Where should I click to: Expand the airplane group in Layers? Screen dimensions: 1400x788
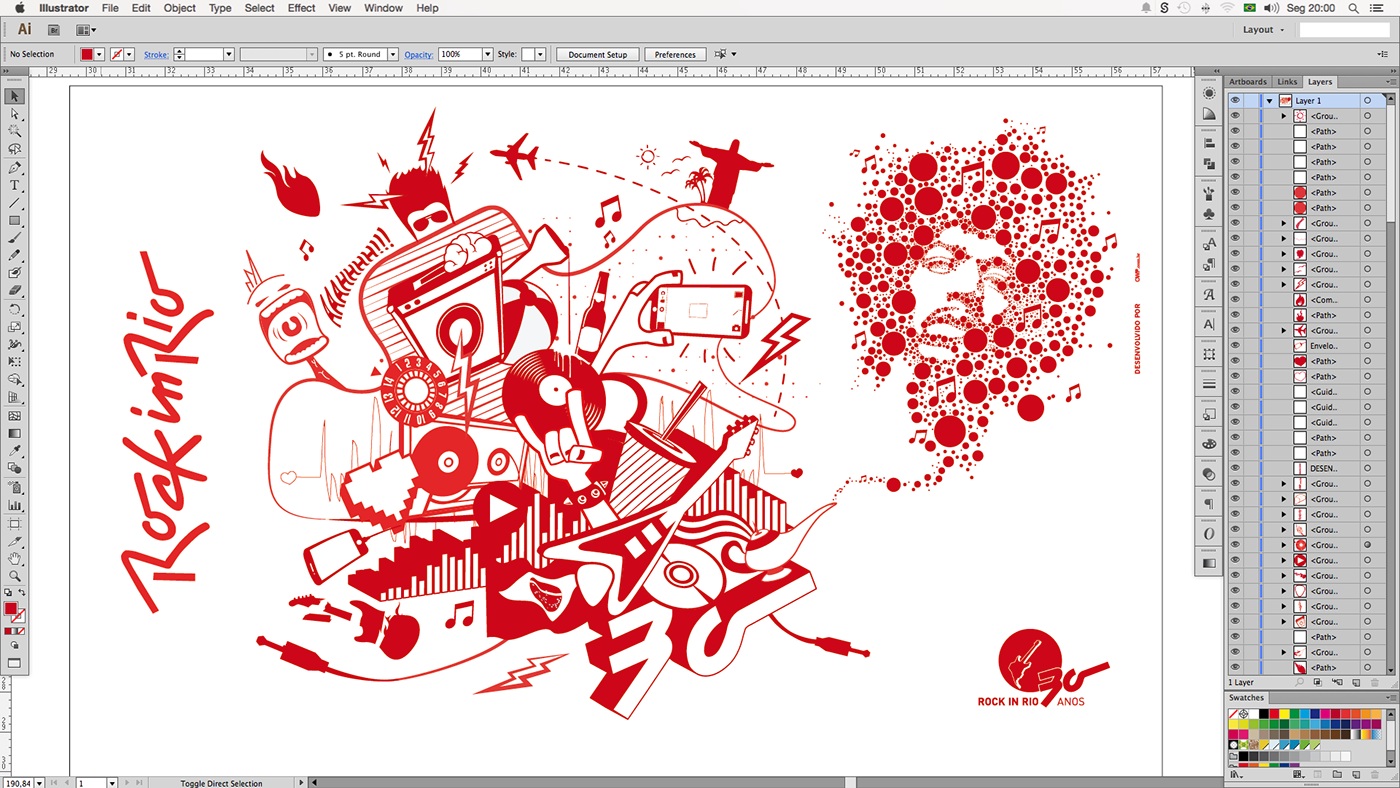point(1284,330)
